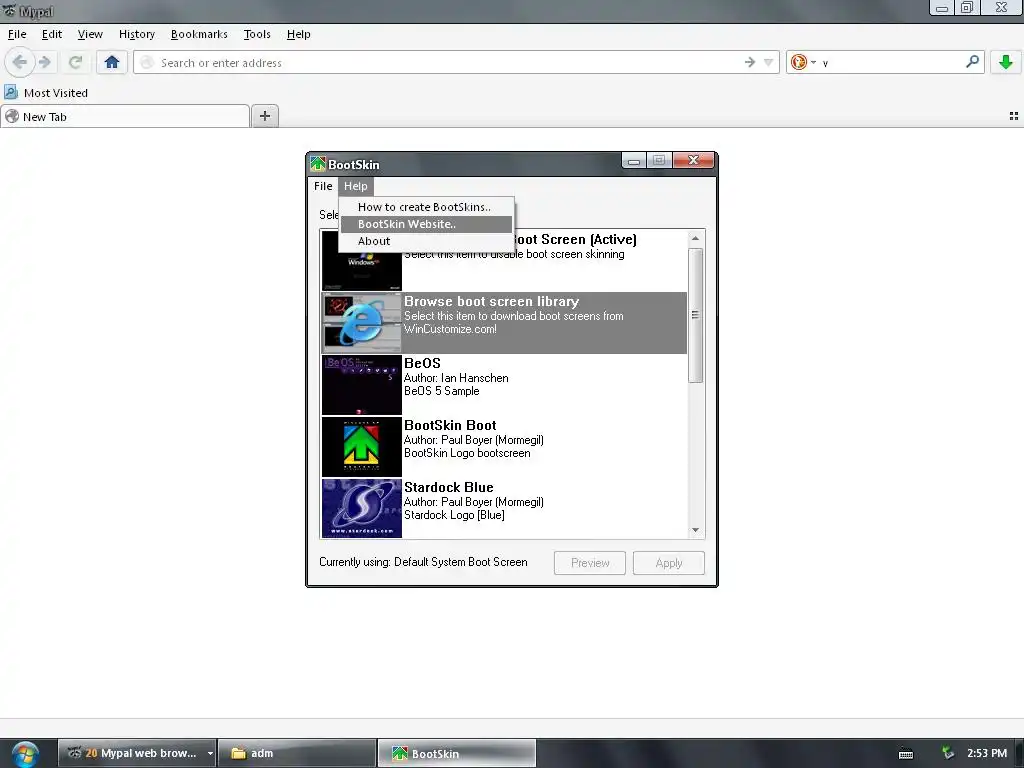This screenshot has height=768, width=1024.
Task: Open the downloads green arrow button
Action: tap(1006, 63)
